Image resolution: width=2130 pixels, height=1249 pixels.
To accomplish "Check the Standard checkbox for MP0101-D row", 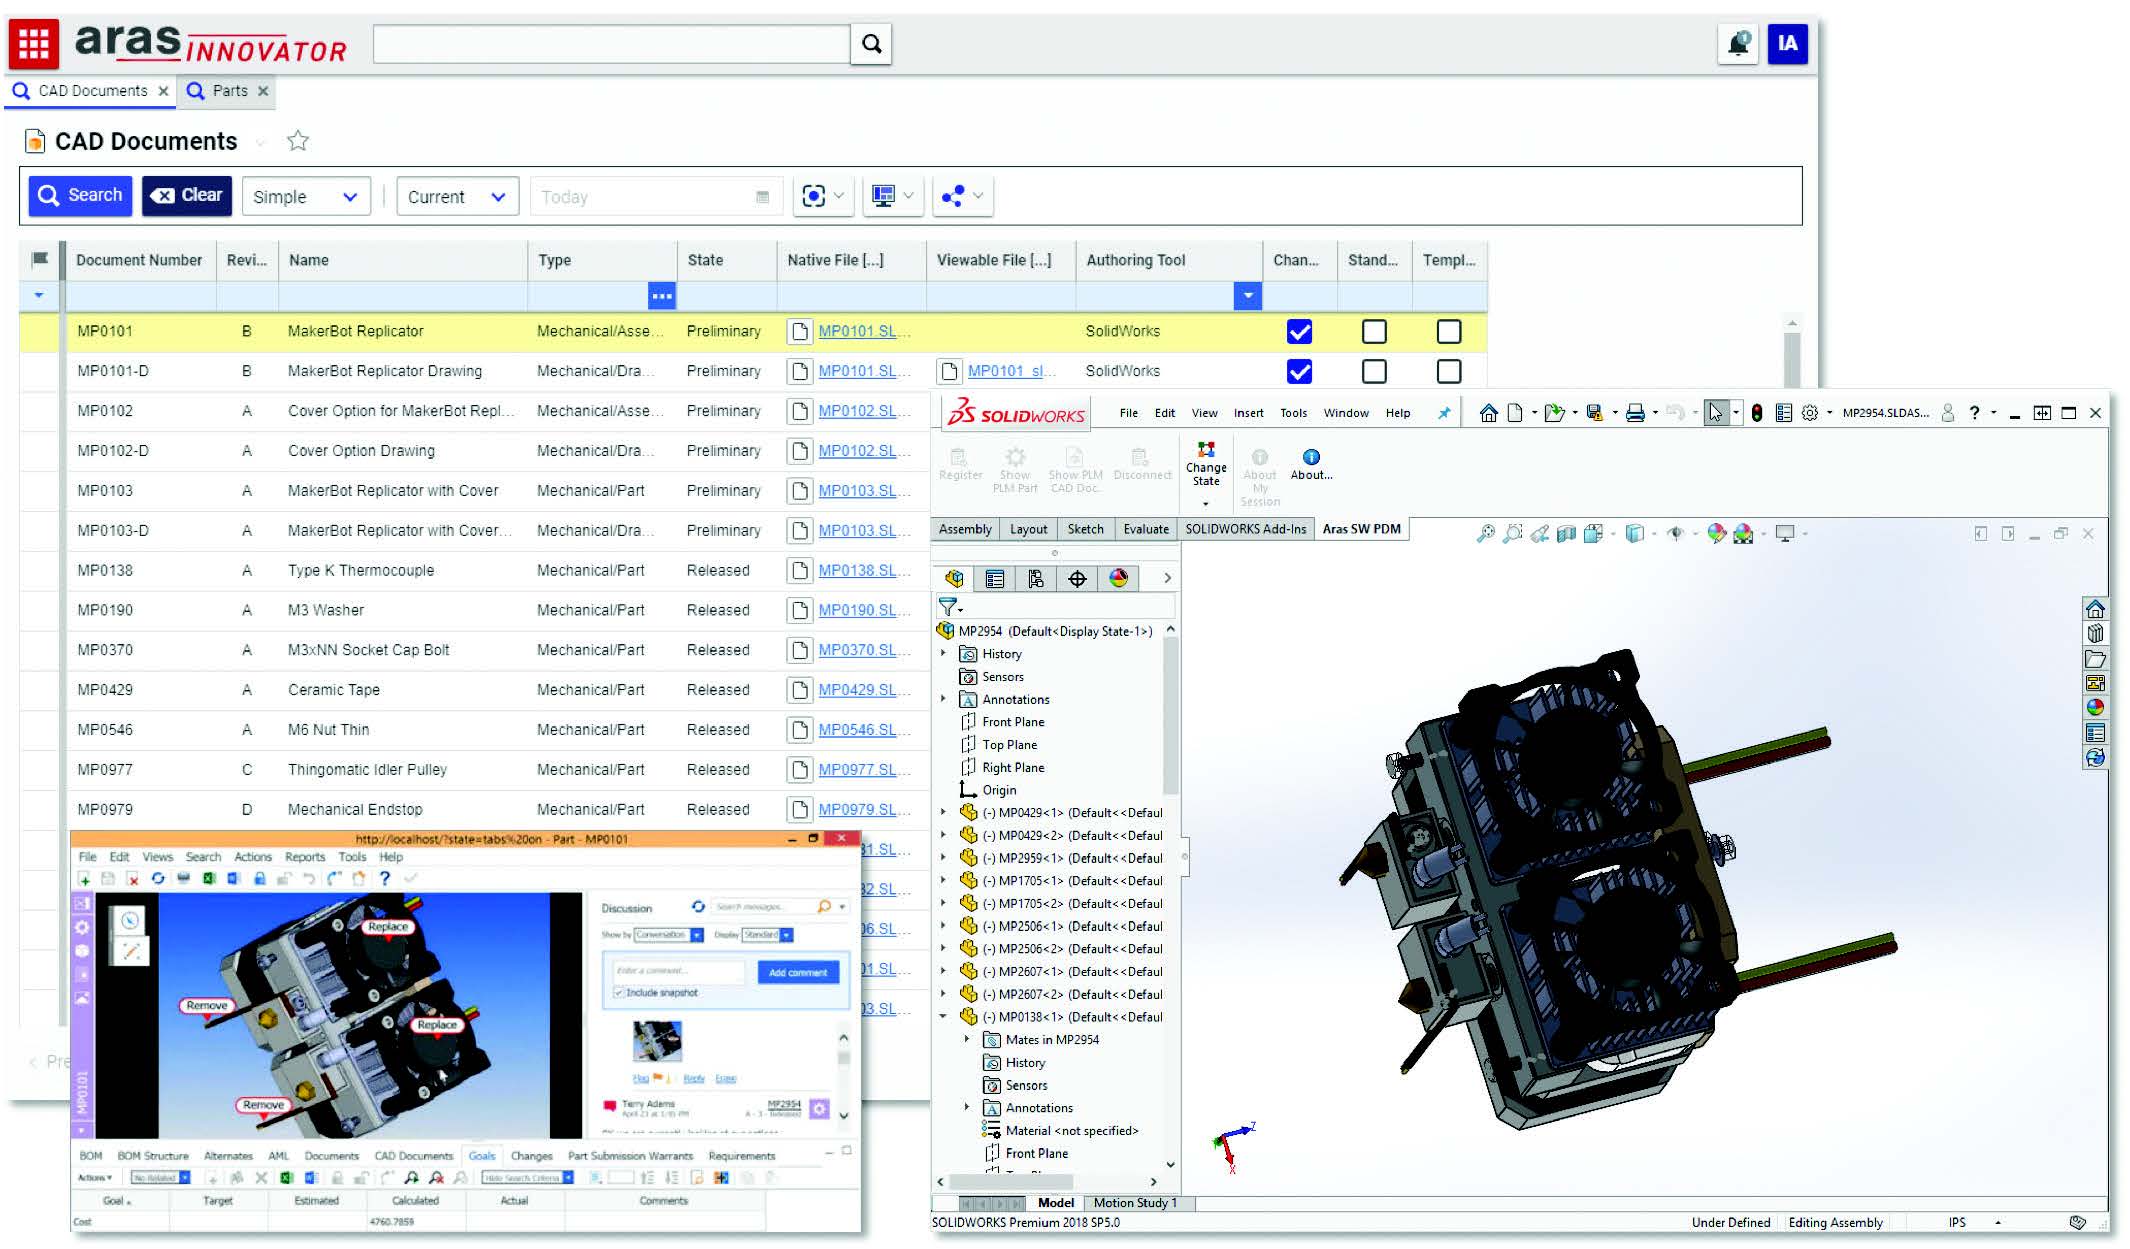I will 1374,372.
